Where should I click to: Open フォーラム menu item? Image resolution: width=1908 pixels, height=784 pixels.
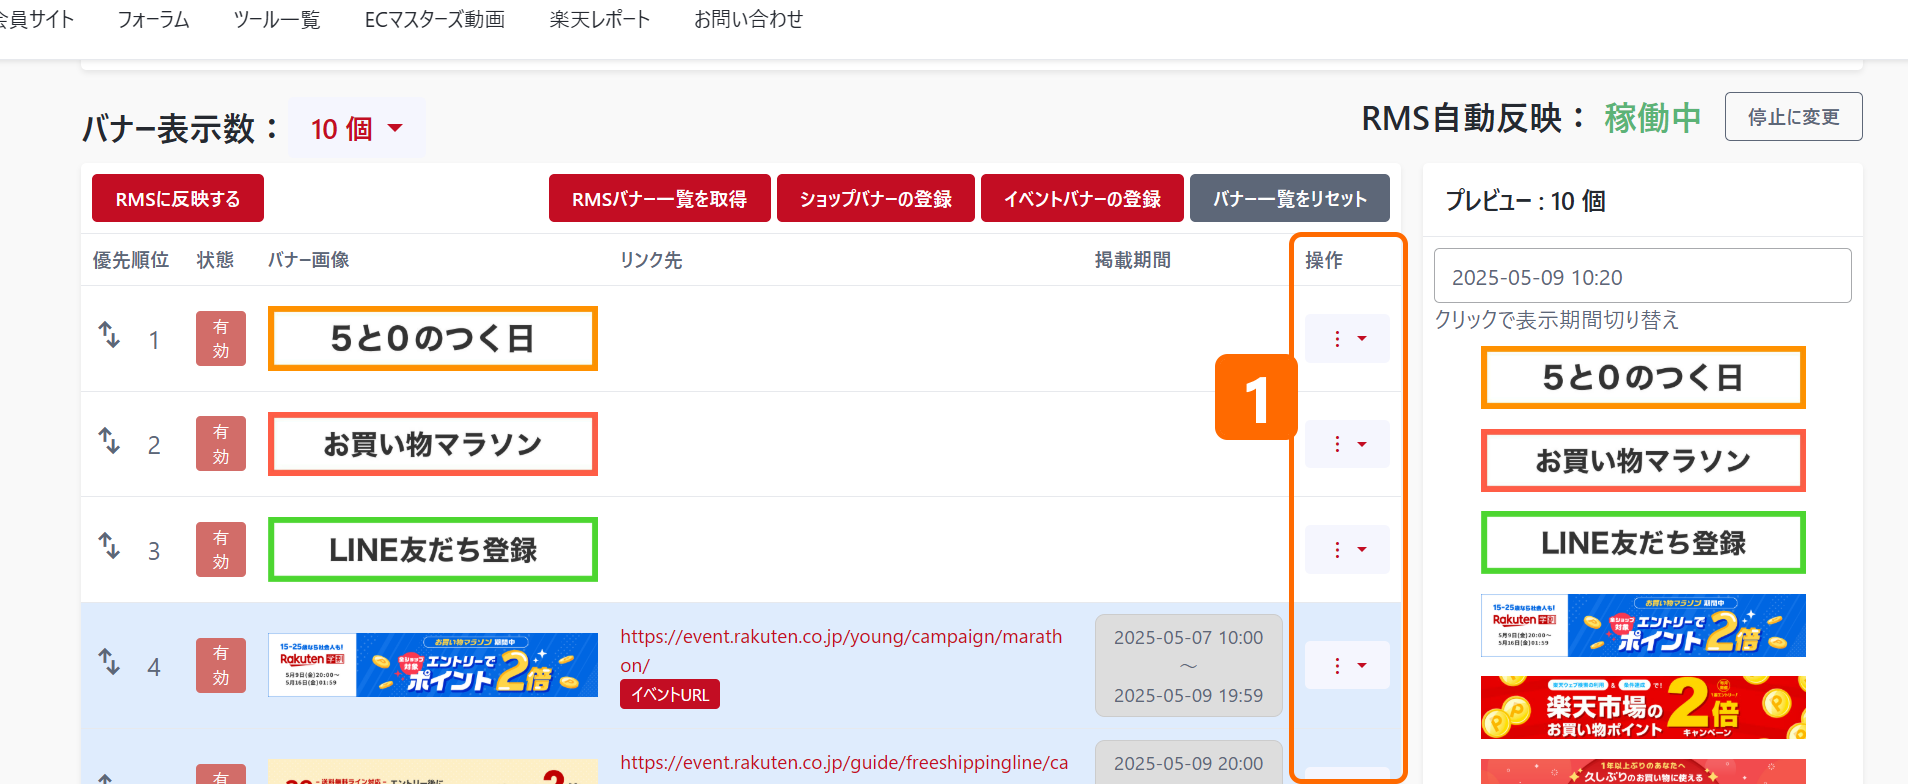(154, 20)
